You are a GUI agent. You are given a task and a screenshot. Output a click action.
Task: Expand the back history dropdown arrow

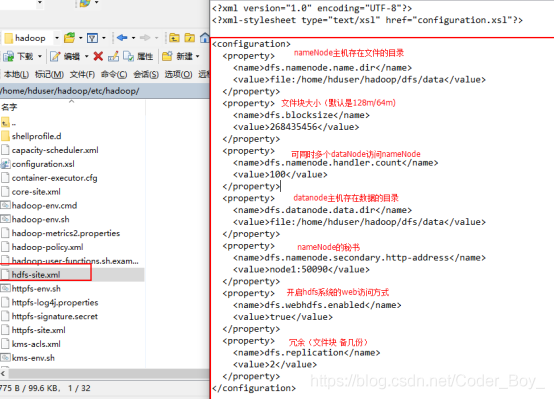[x=133, y=37]
